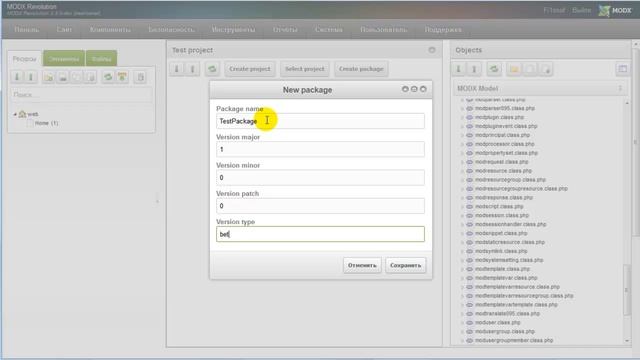This screenshot has width=640, height=360.
Task: Refresh the resource tree
Action: click(x=108, y=77)
